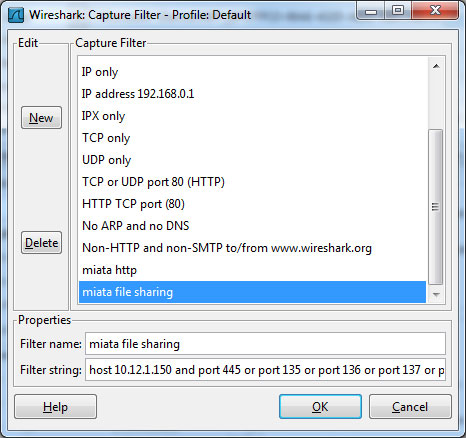Select 'TCP or UDP port 80 (HTTP)'
Screen dimensions: 466x438
pyautogui.click(x=252, y=182)
